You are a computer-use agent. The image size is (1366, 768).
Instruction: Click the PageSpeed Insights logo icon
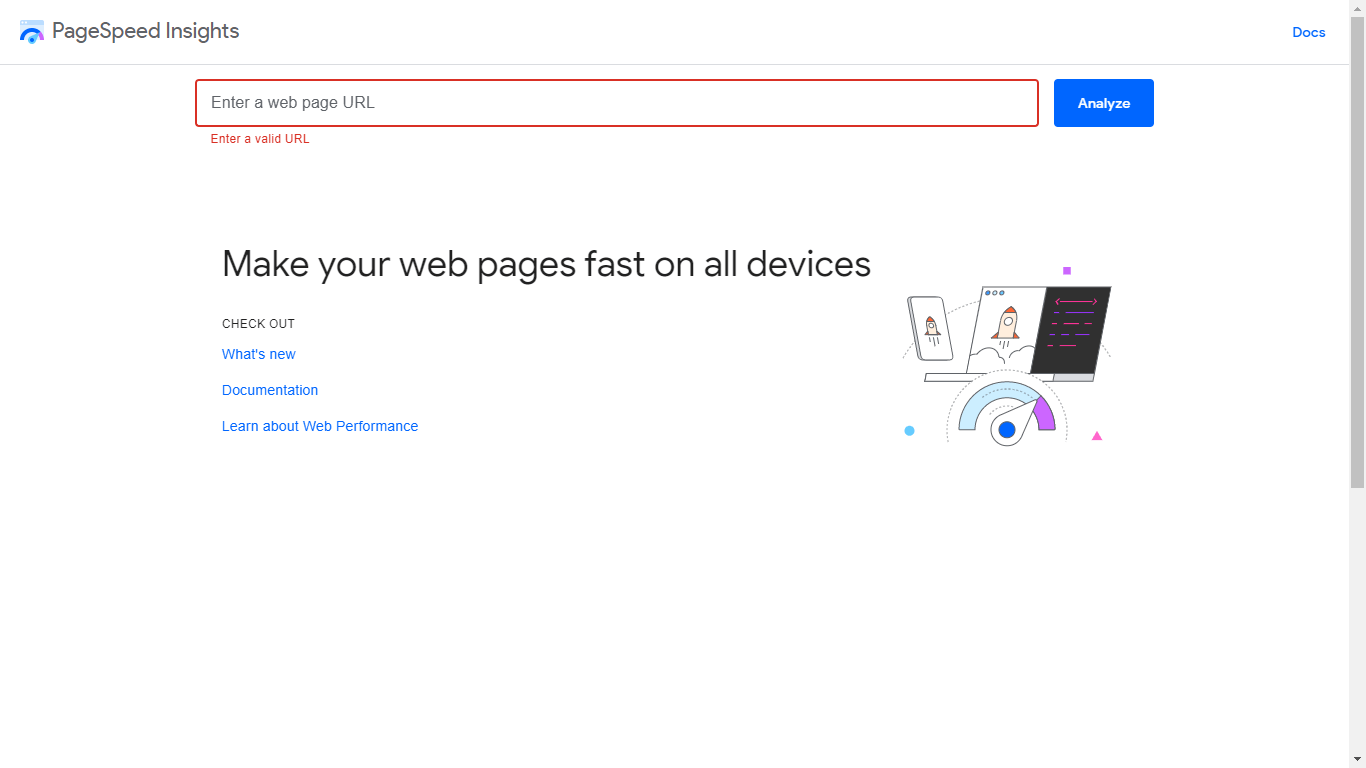tap(32, 32)
